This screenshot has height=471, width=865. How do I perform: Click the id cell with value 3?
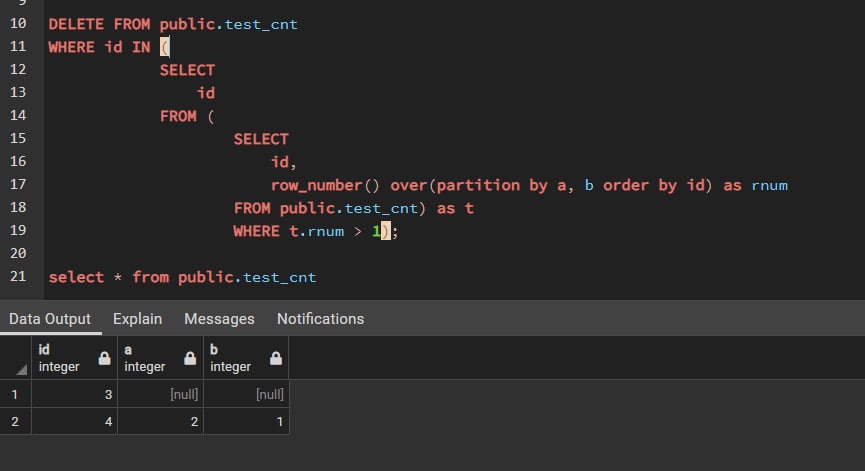tap(74, 394)
